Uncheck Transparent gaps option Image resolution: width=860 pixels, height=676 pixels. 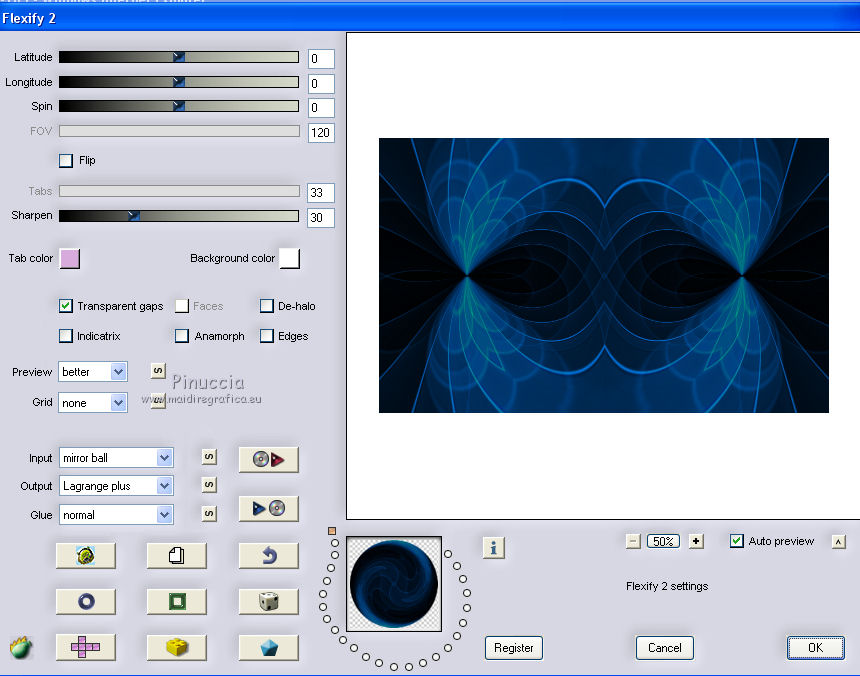click(x=66, y=306)
